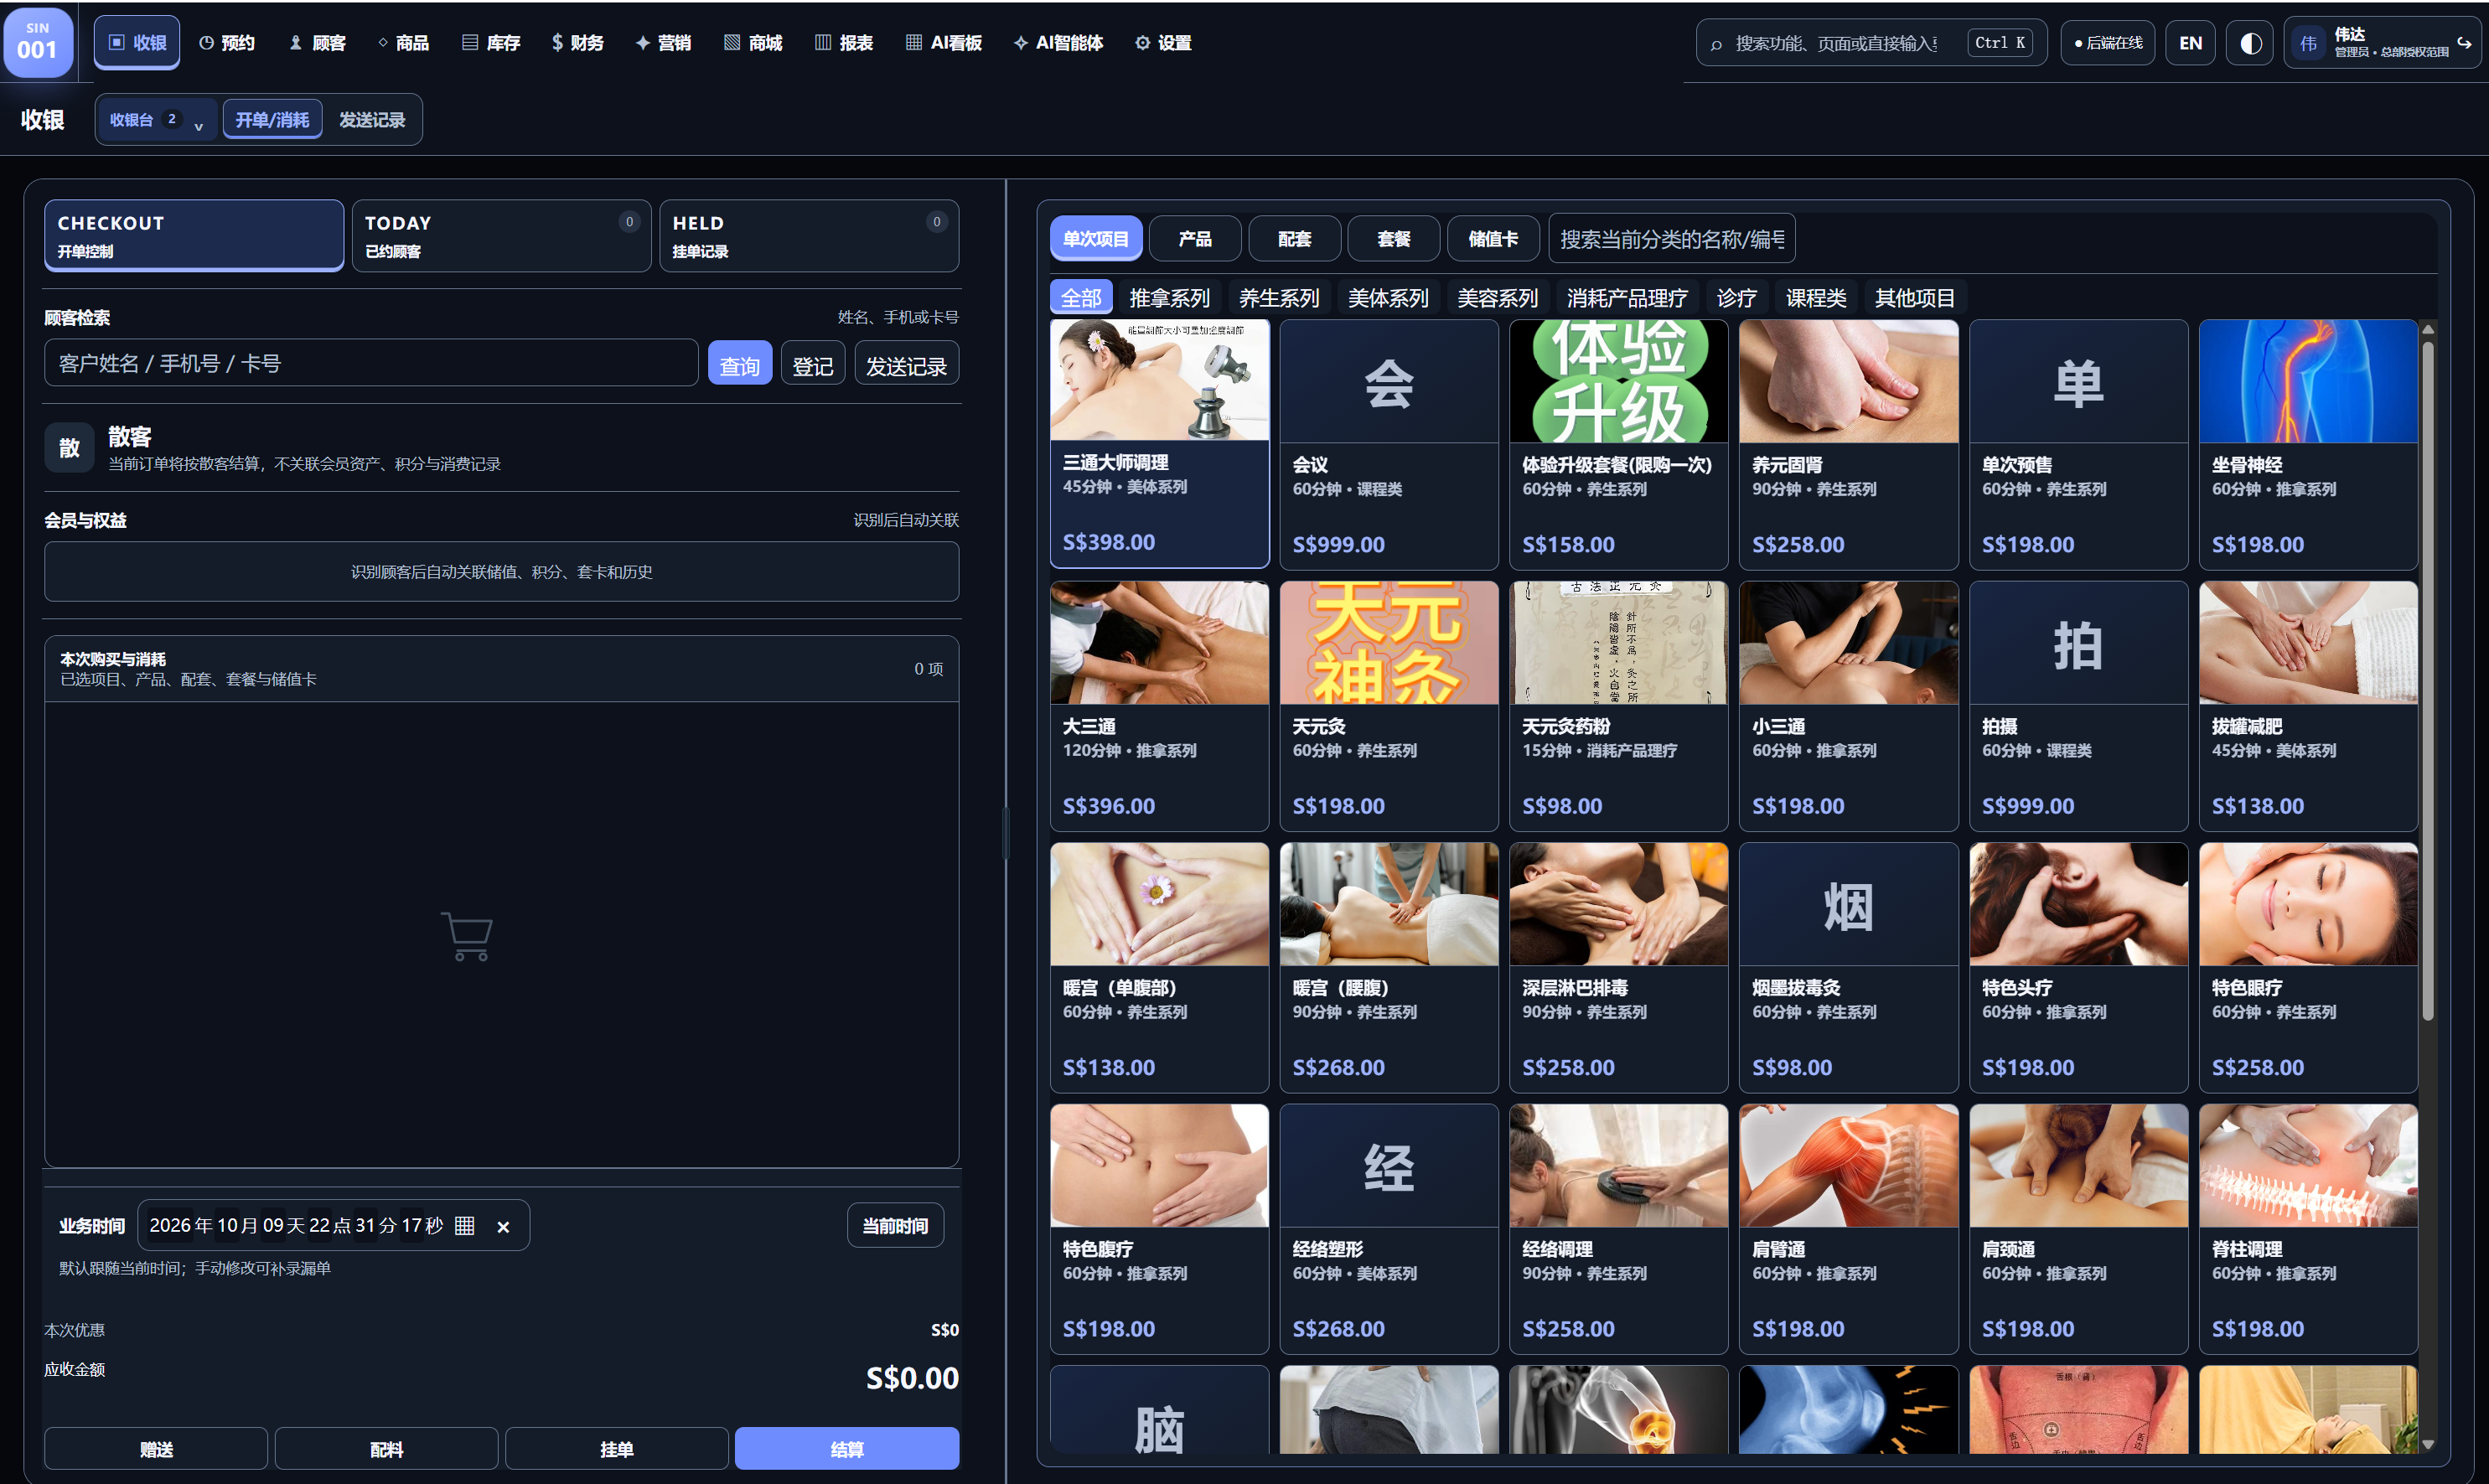
Task: Open the 预约 appointments menu
Action: [227, 43]
